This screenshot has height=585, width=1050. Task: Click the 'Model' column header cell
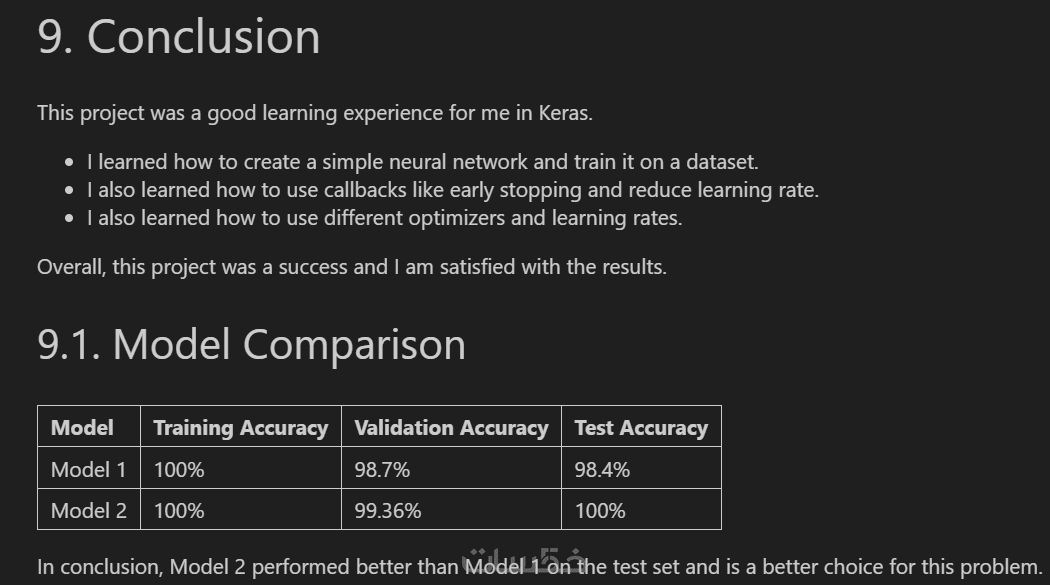click(x=82, y=428)
